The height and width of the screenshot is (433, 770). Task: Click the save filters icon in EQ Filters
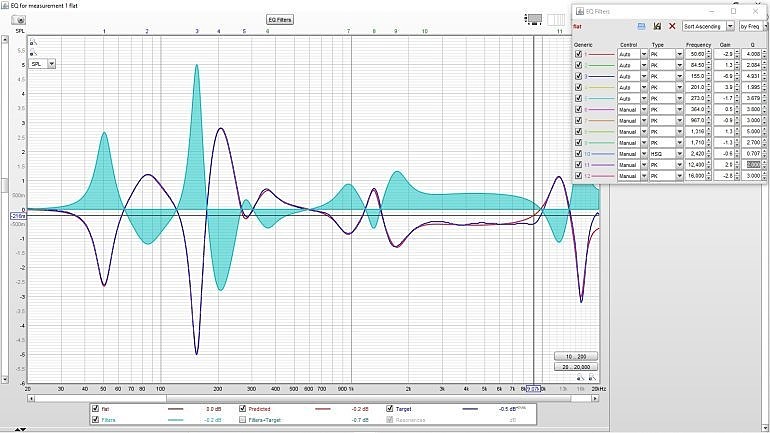tap(657, 26)
